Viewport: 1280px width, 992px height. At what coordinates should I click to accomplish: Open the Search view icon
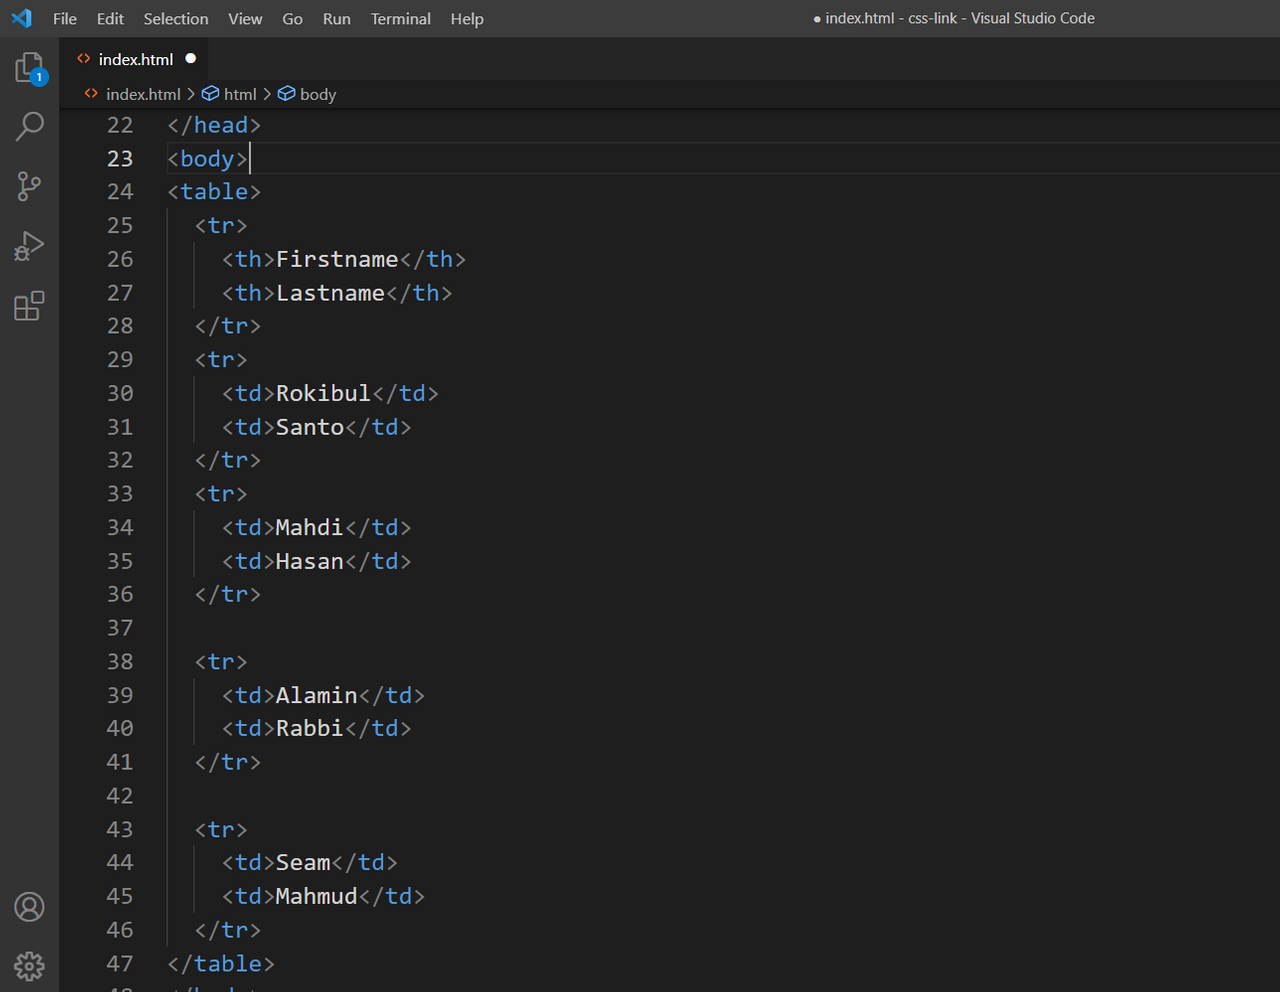point(29,126)
